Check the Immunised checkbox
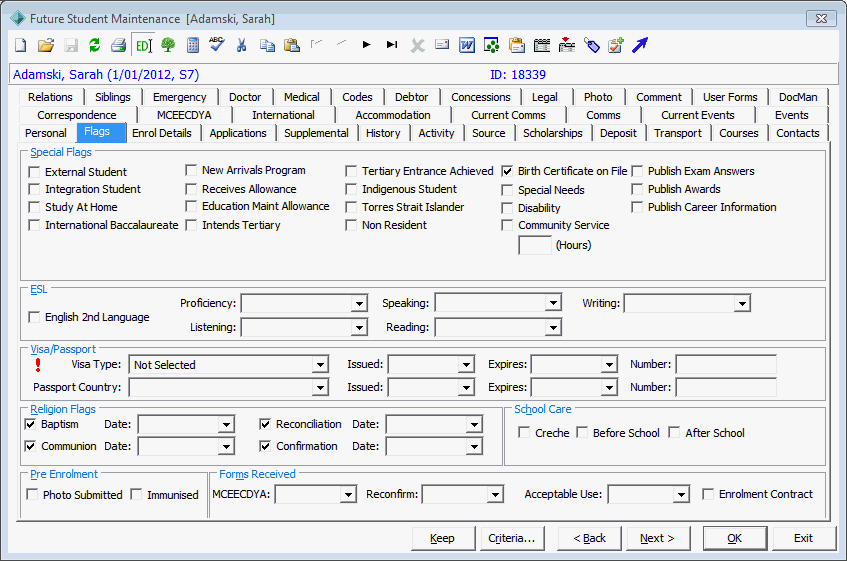The image size is (847, 561). click(137, 495)
